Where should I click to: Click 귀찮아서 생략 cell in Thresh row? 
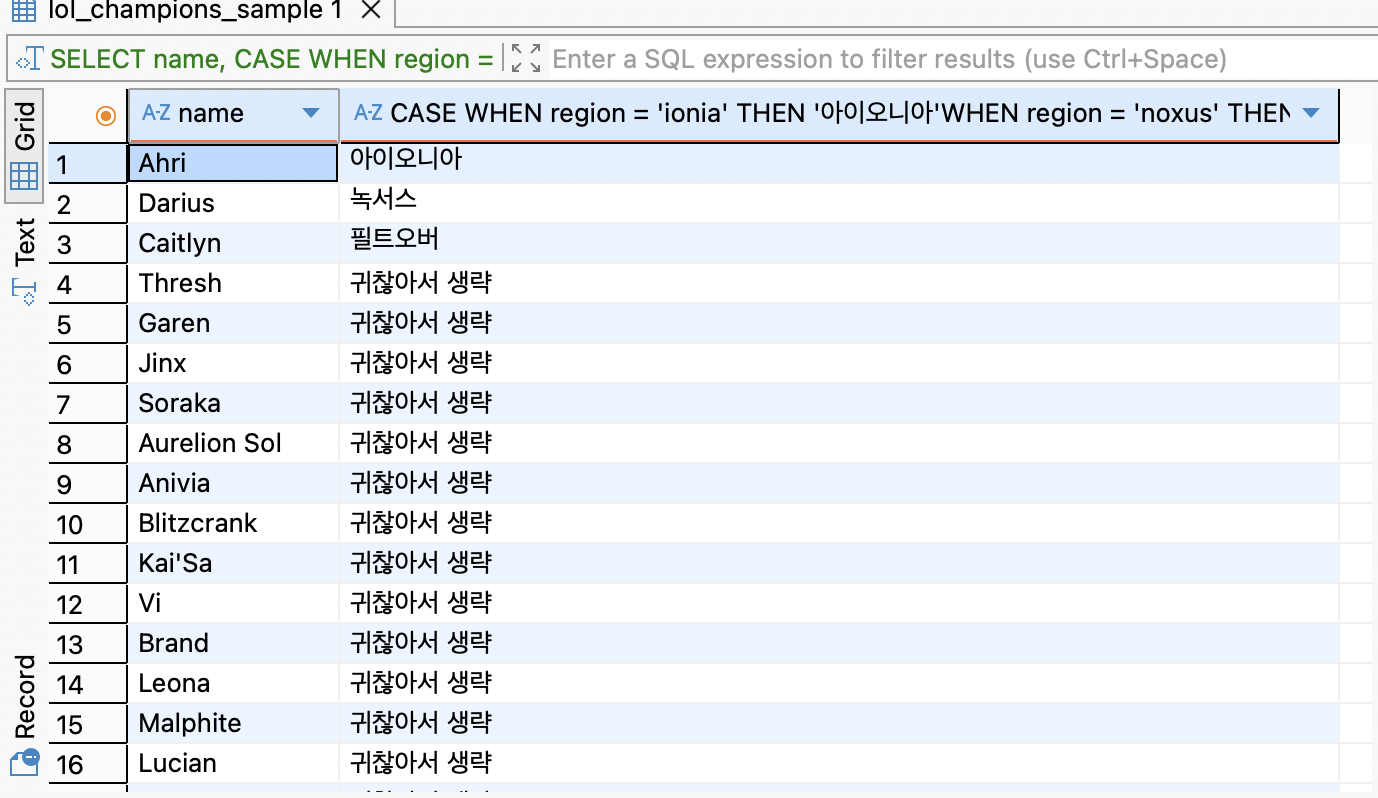pos(839,283)
